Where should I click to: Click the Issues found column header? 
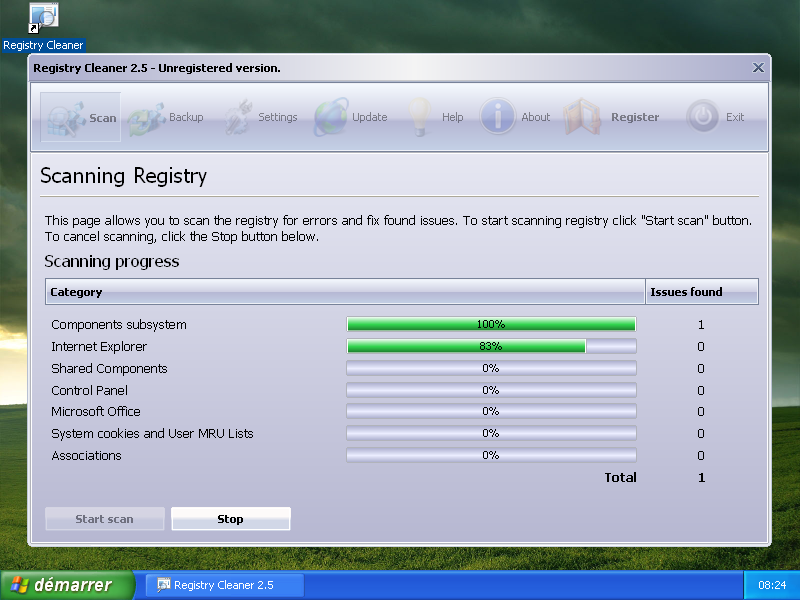point(702,292)
